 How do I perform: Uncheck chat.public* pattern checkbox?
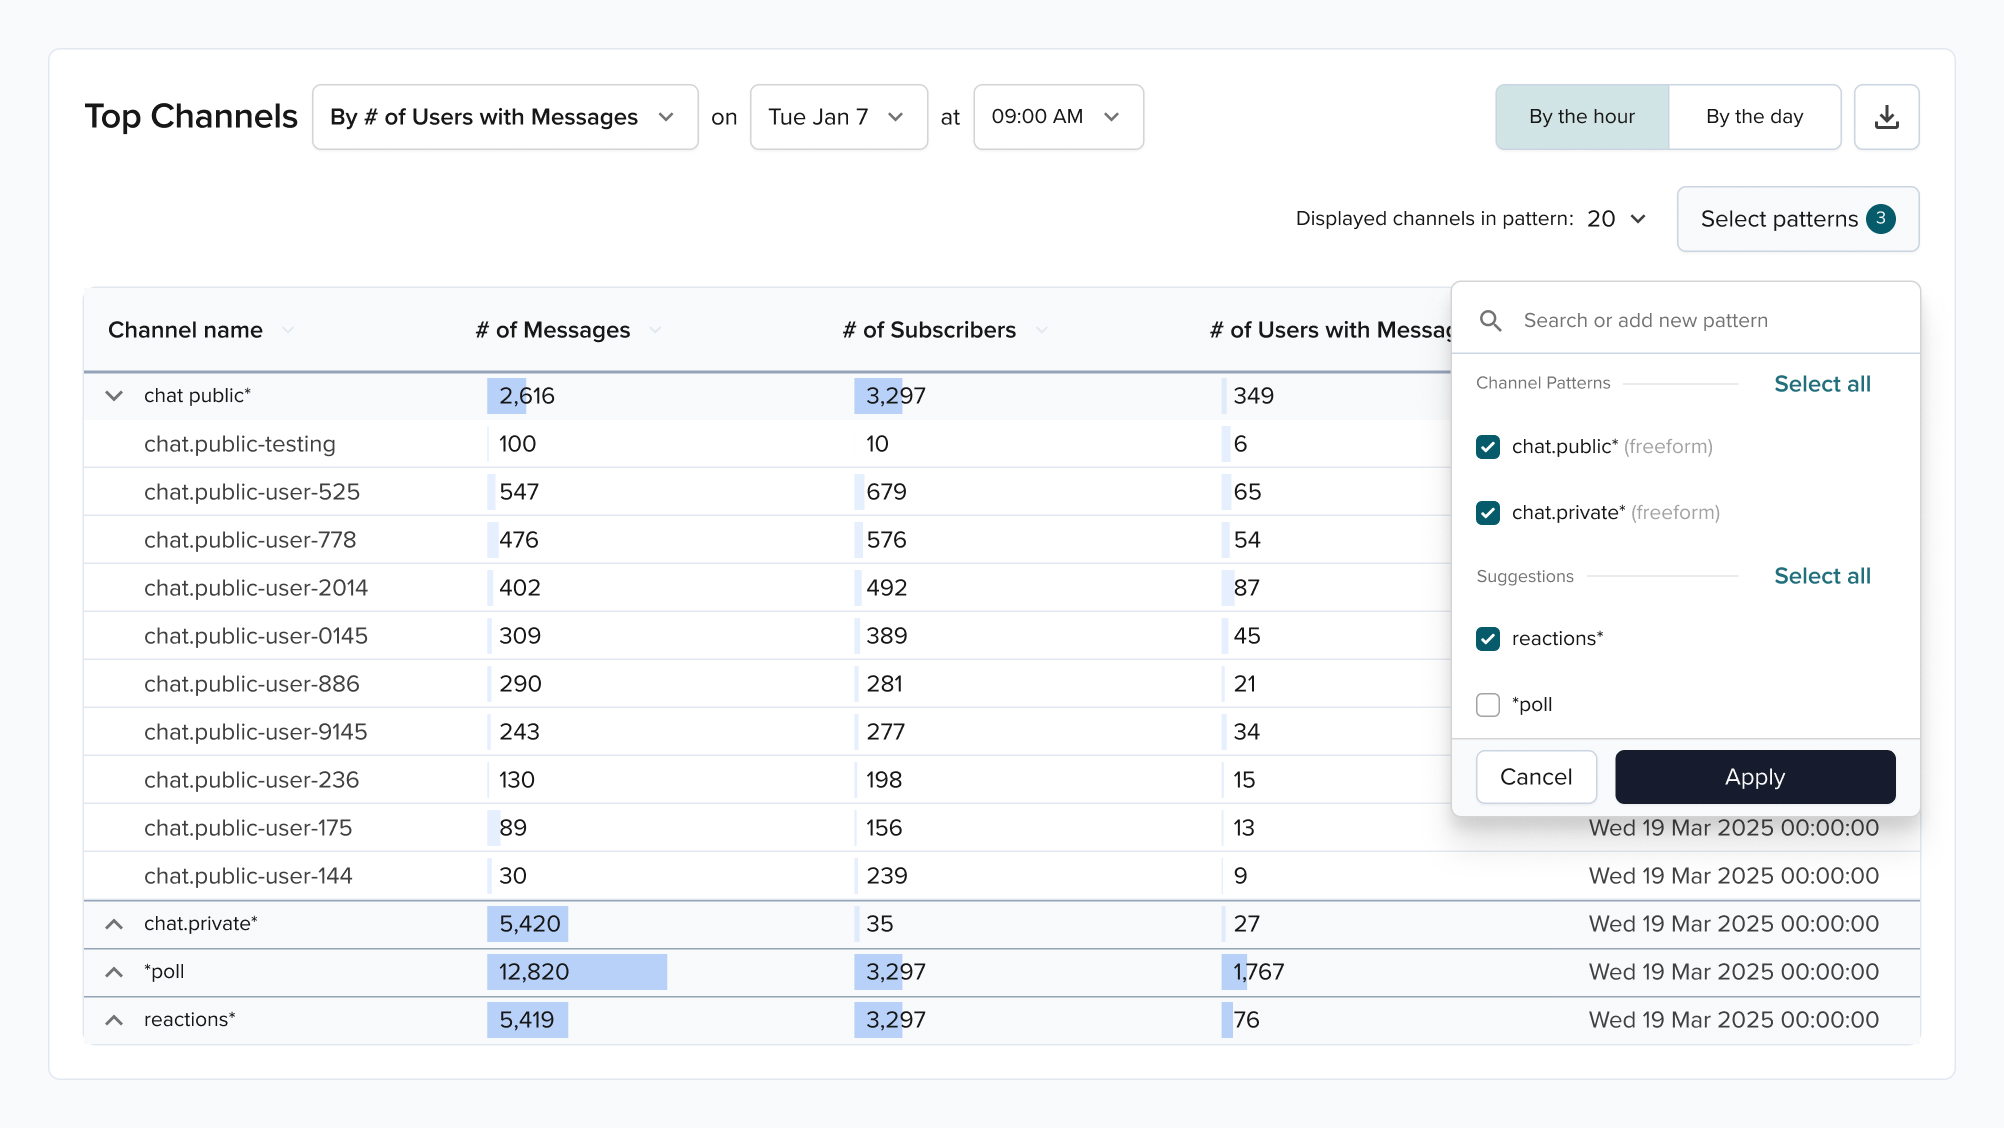(1488, 447)
